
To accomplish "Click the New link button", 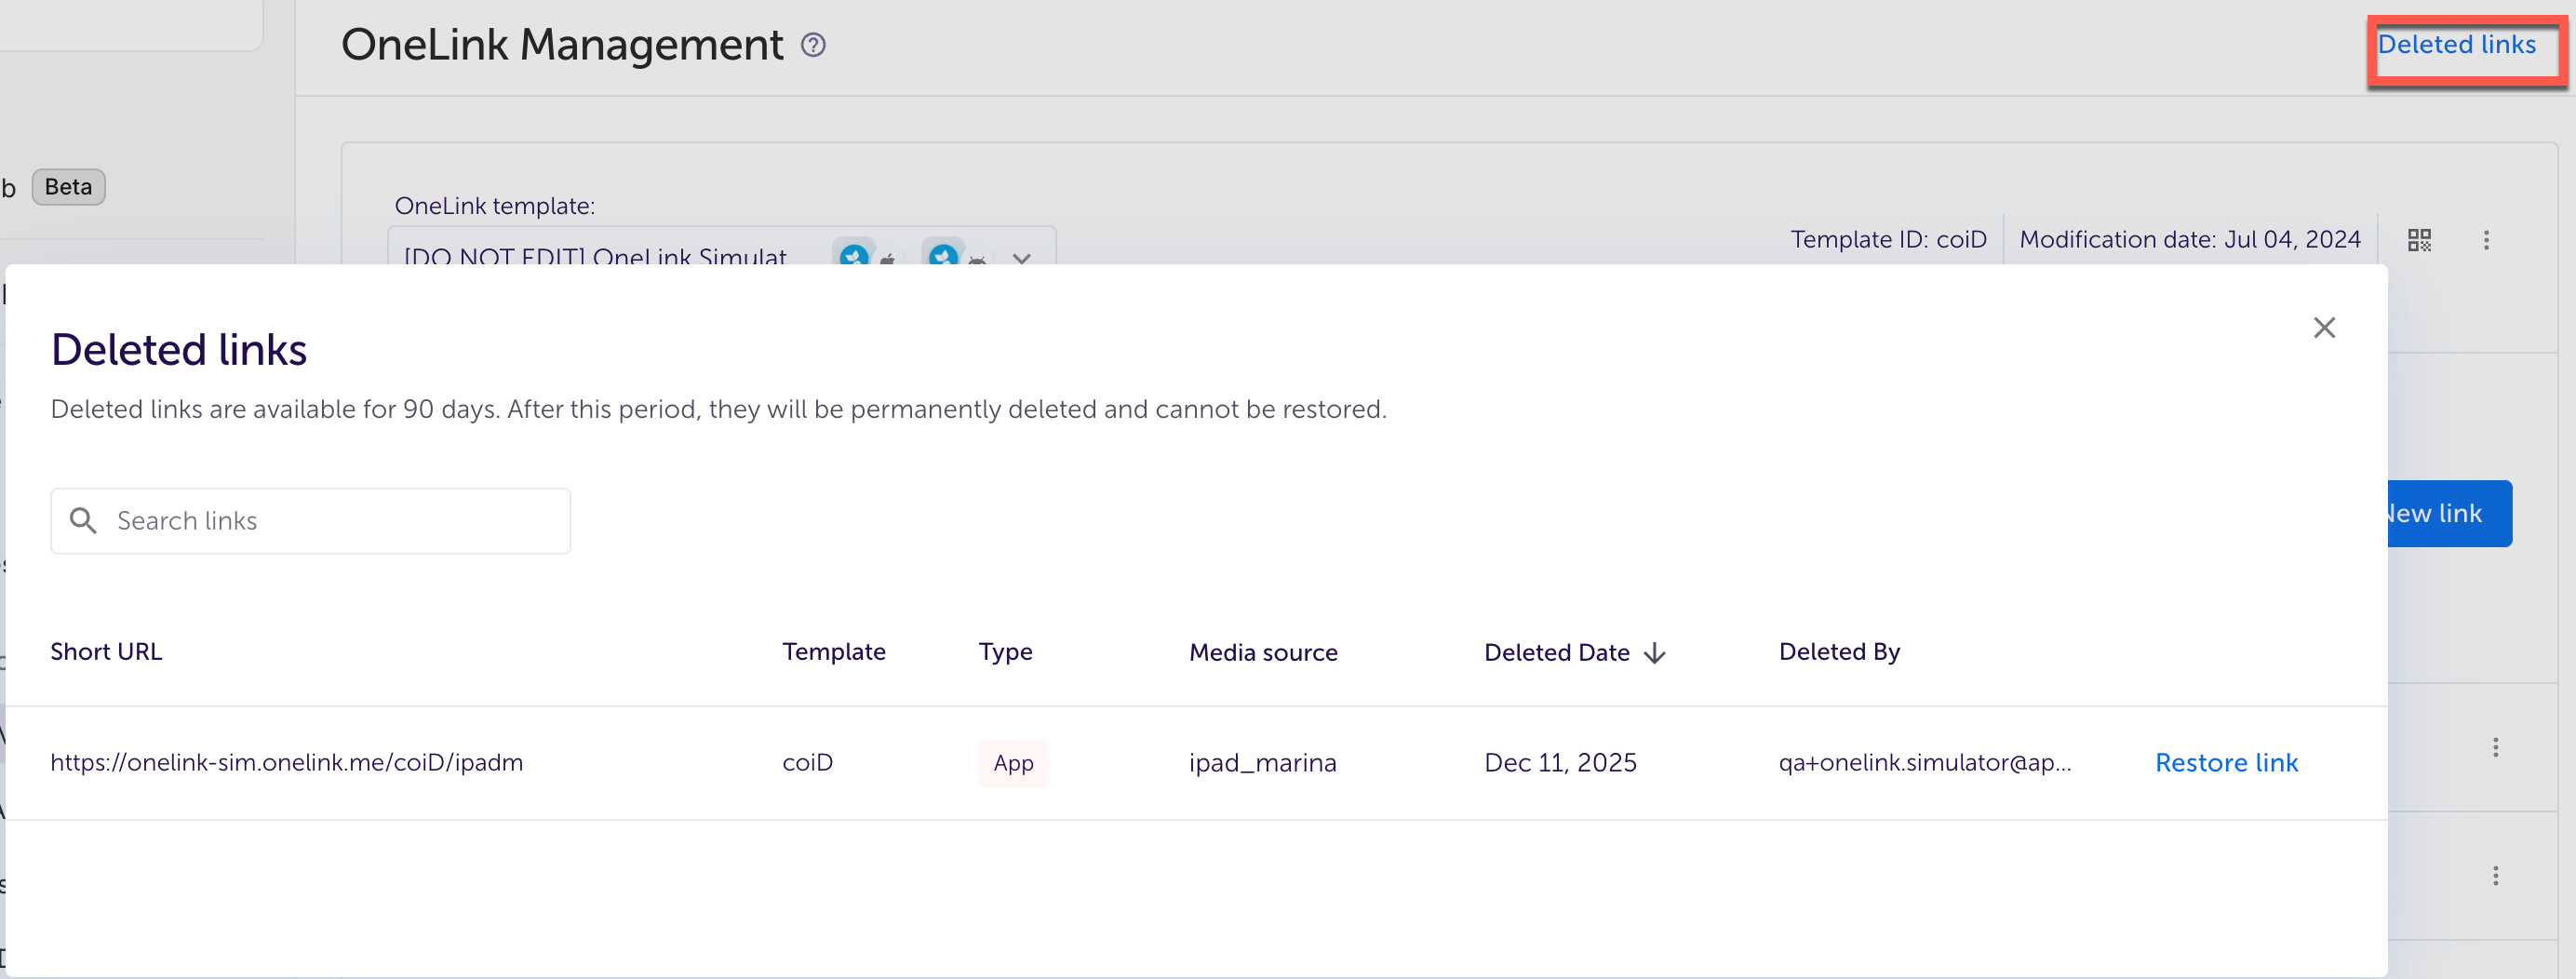I will coord(2449,514).
